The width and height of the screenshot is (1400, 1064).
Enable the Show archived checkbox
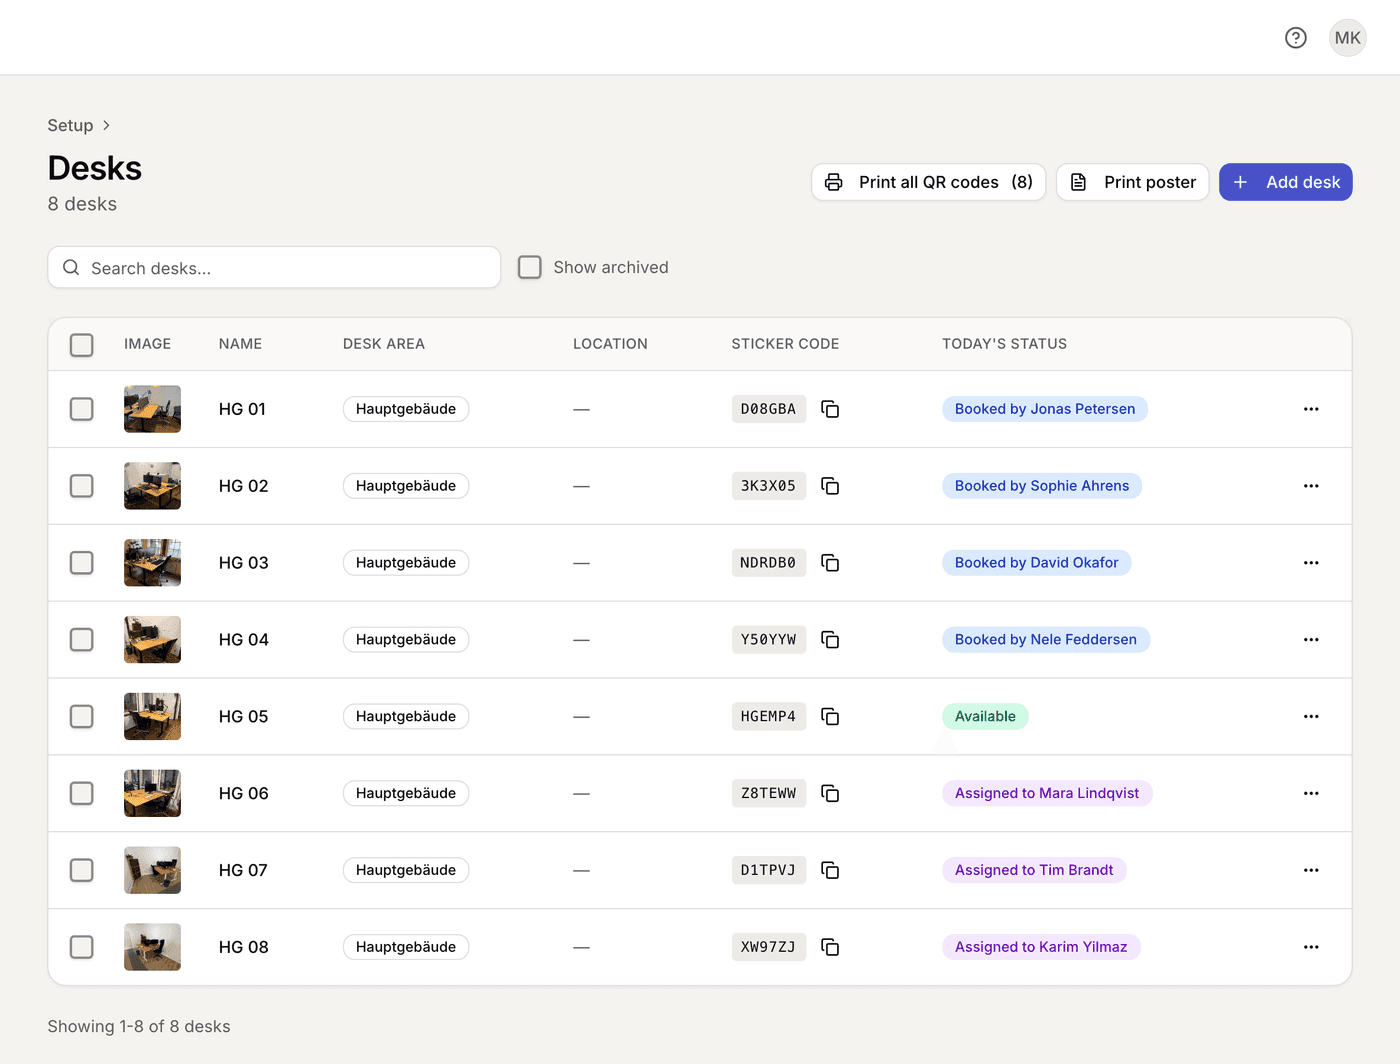pyautogui.click(x=530, y=267)
